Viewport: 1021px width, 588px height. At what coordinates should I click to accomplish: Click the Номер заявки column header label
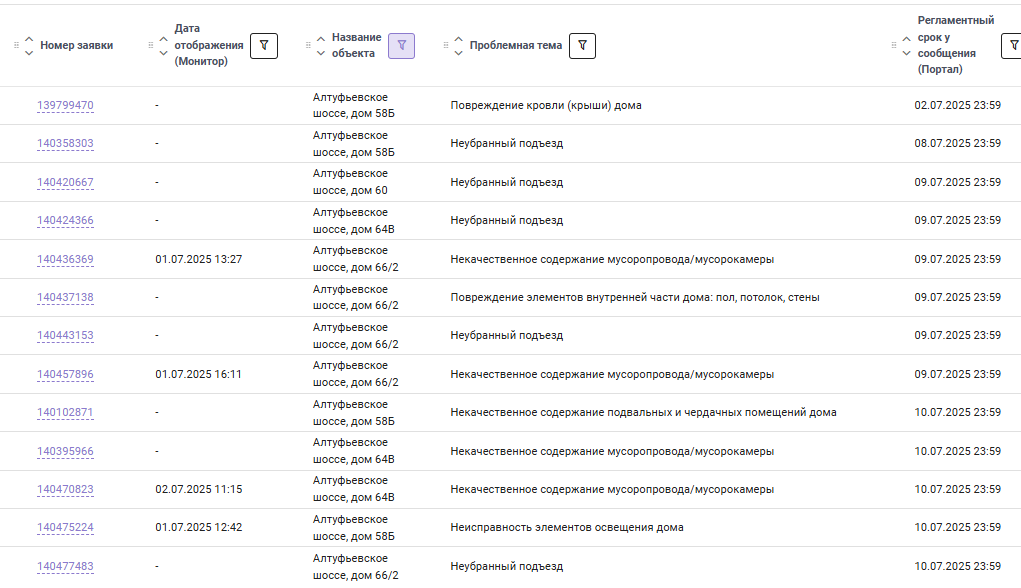click(77, 46)
